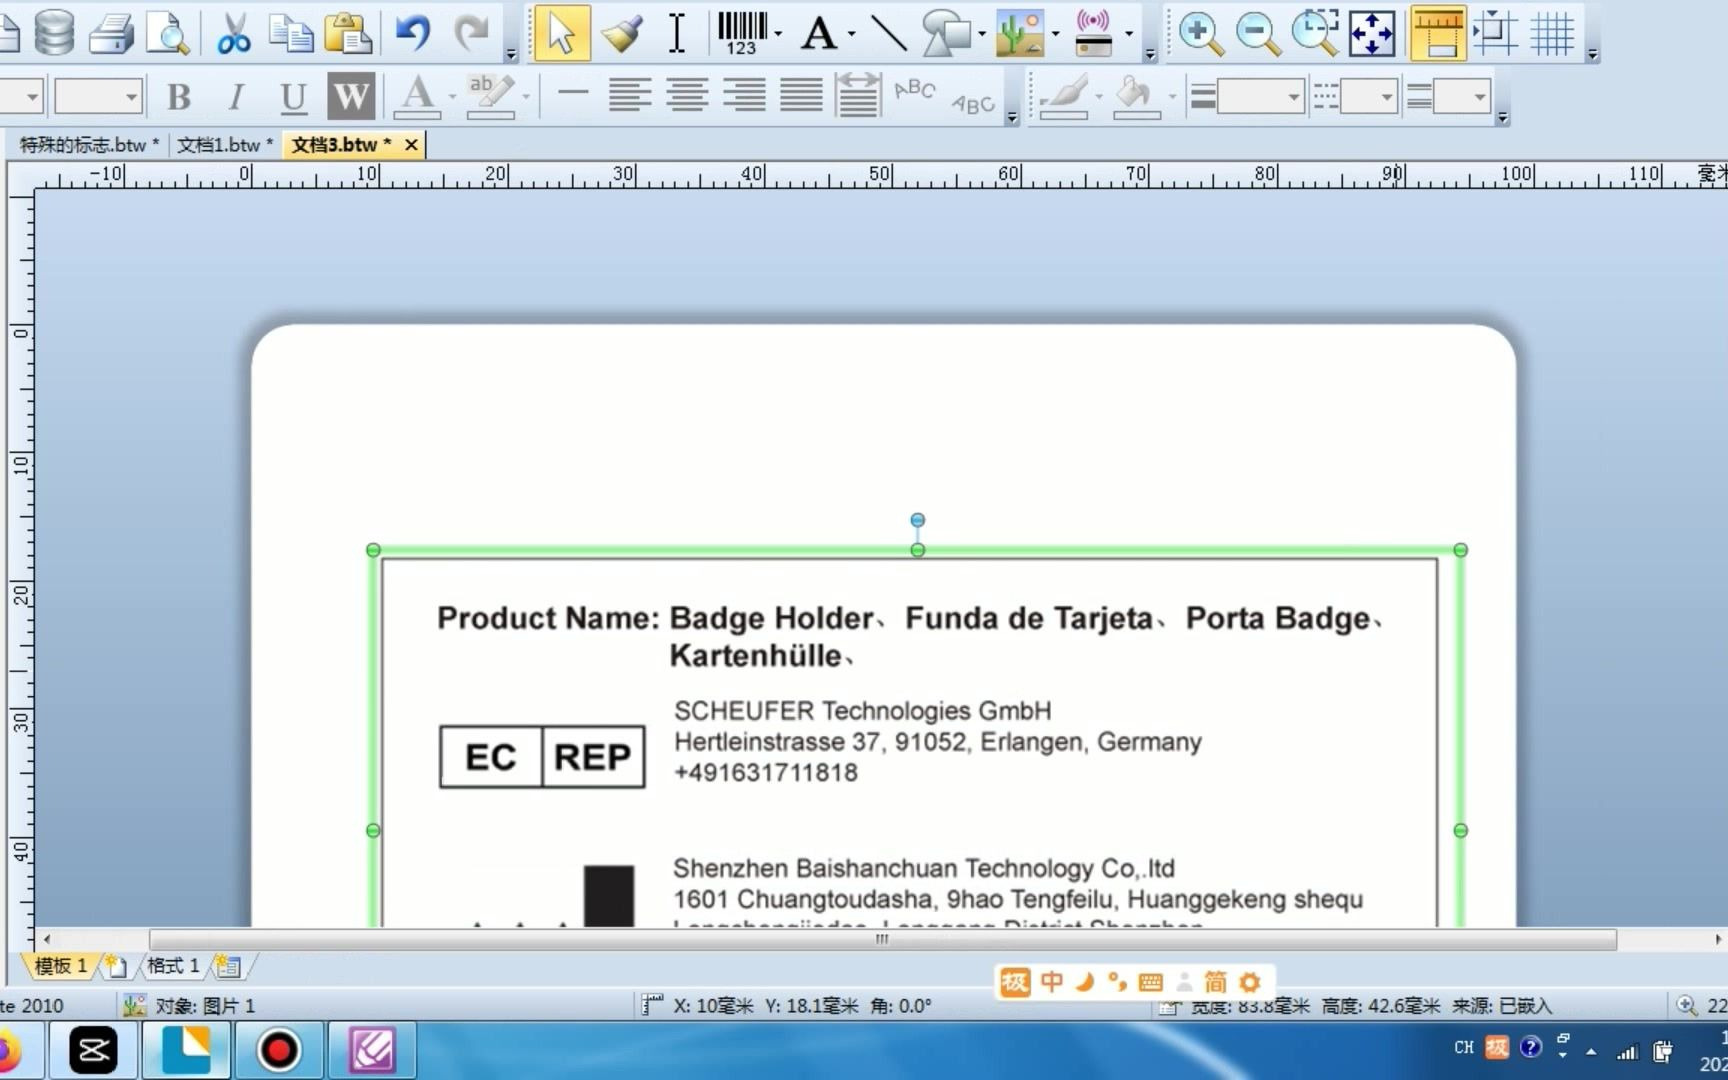Select the Picture tool with cactus icon
The width and height of the screenshot is (1728, 1080).
(1020, 33)
